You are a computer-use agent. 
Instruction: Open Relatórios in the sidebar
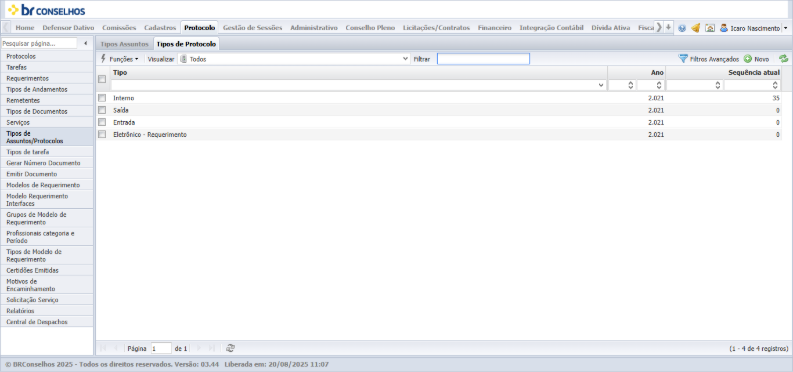[47, 311]
